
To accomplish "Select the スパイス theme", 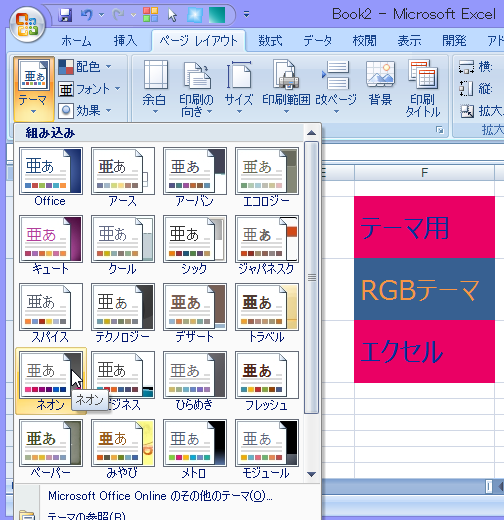I will click(x=51, y=313).
